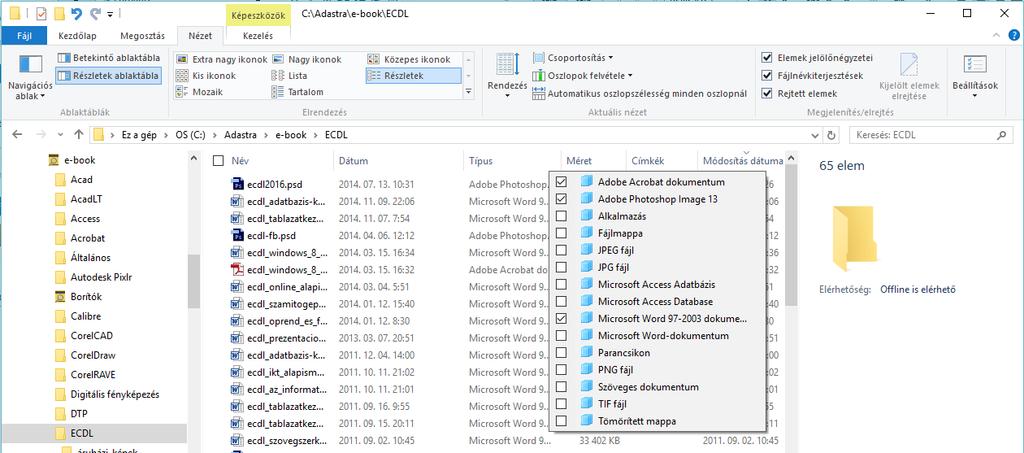Switch to the Kezelés ribbon tab

coord(257,36)
